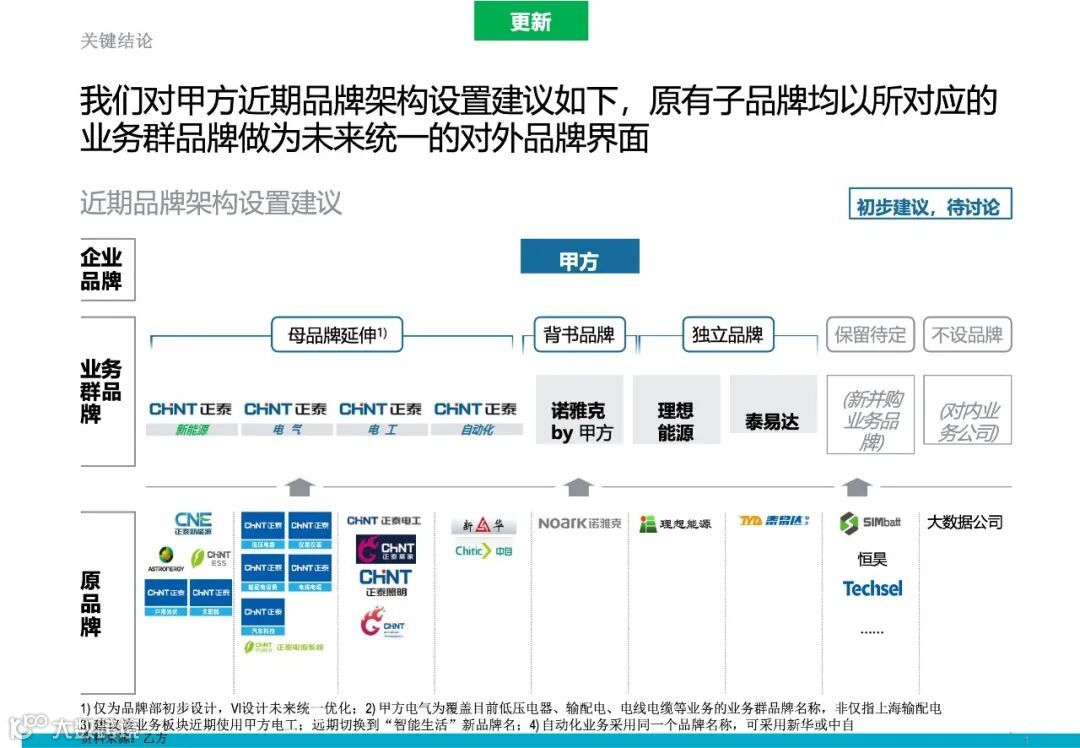Click the 母品牌延伸 category label
This screenshot has width=1080, height=748.
337,335
